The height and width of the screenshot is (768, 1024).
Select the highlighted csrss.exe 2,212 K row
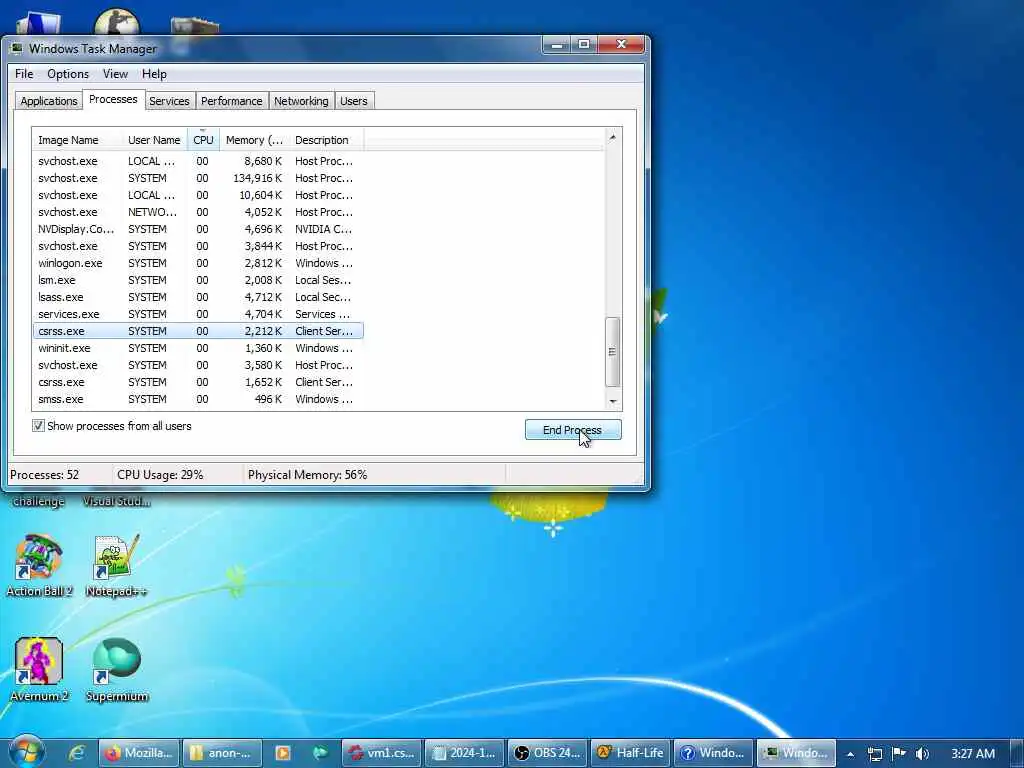coord(197,331)
